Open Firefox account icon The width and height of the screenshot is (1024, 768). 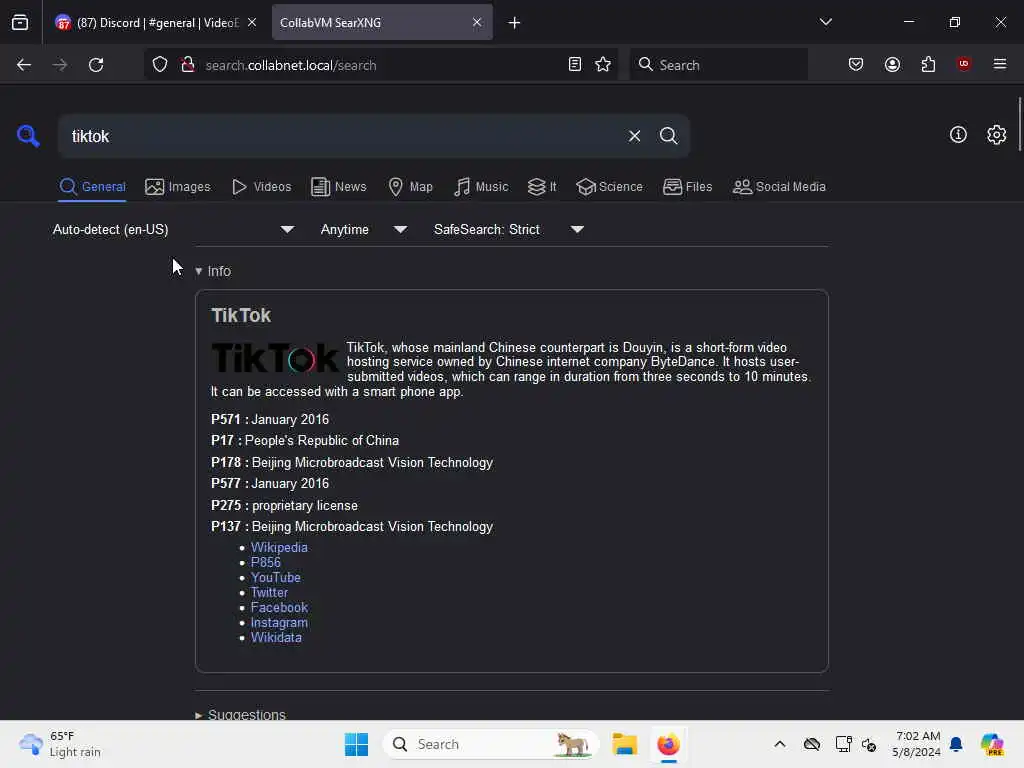coord(892,64)
